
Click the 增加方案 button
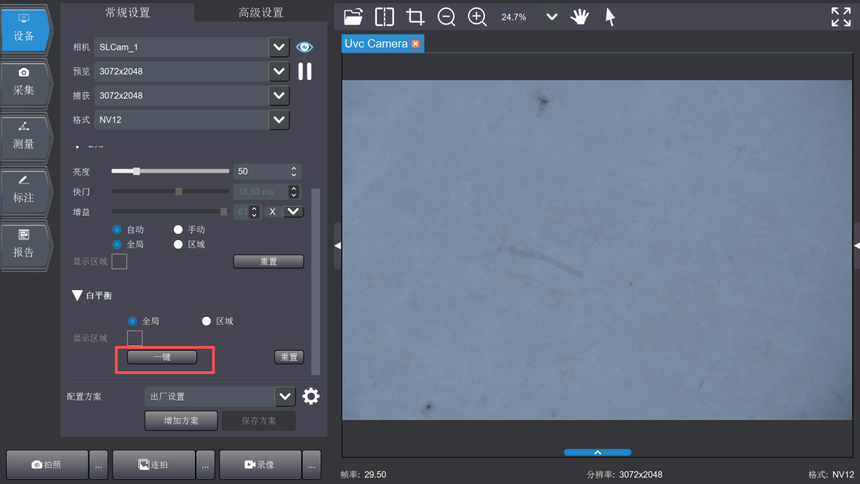(181, 421)
